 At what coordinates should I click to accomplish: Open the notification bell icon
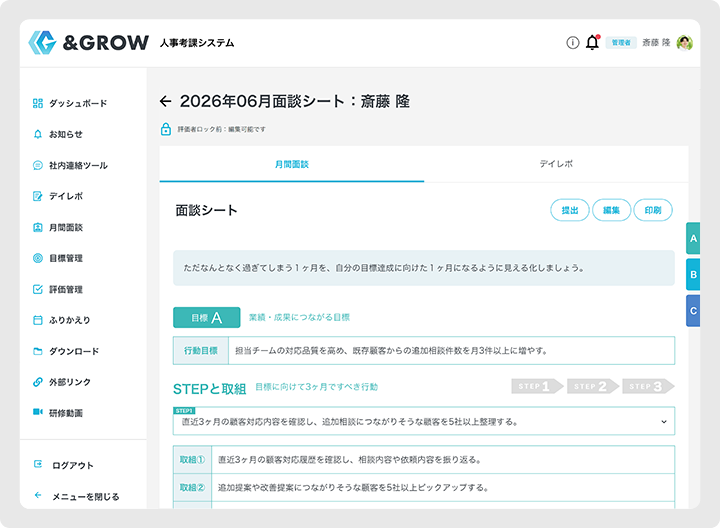[592, 43]
